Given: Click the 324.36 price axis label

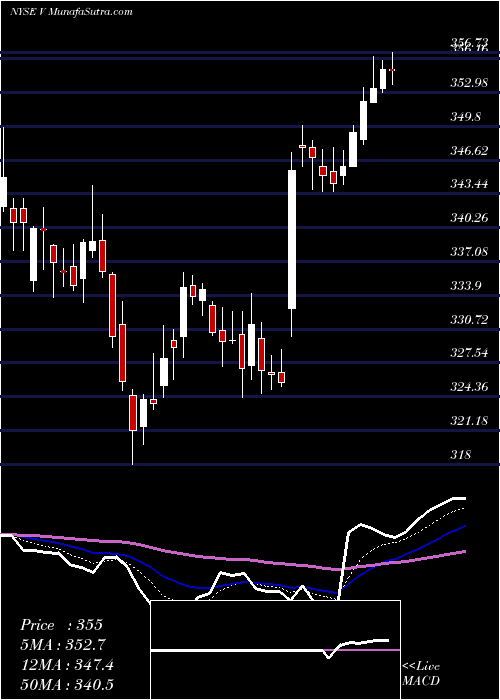Looking at the screenshot, I should point(469,387).
